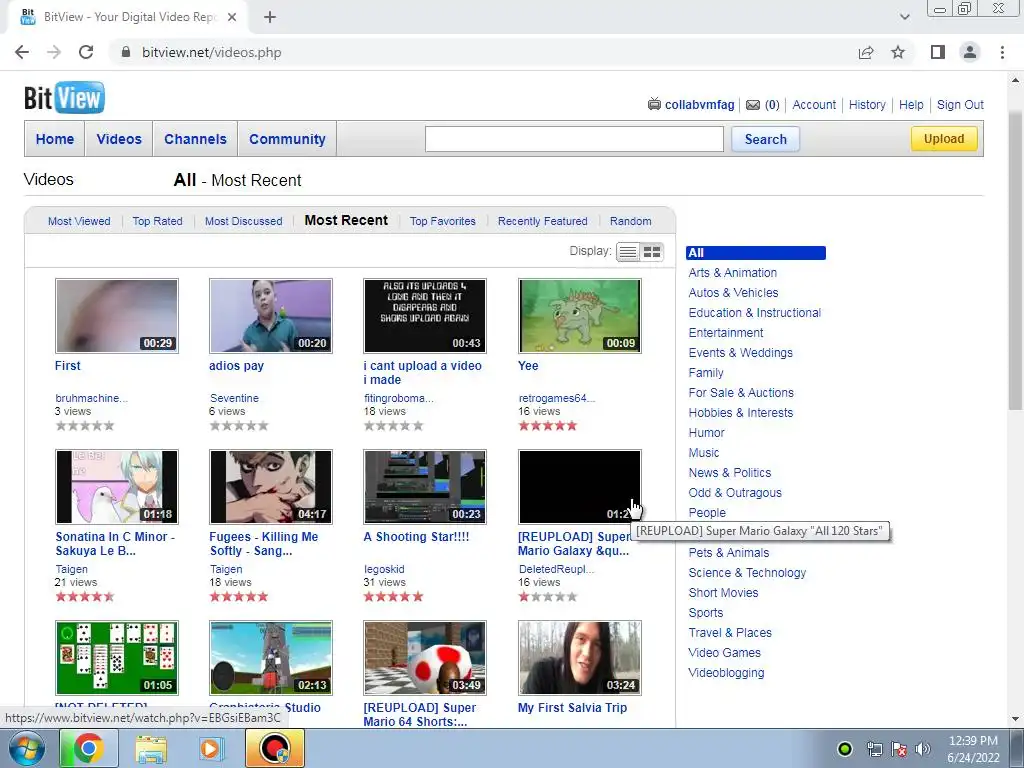The width and height of the screenshot is (1024, 768).
Task: Click the BitView logo
Action: pos(64,98)
